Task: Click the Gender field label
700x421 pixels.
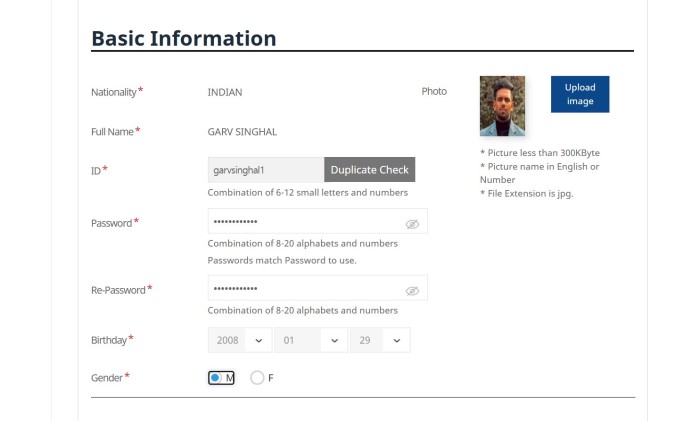Action: [x=107, y=378]
